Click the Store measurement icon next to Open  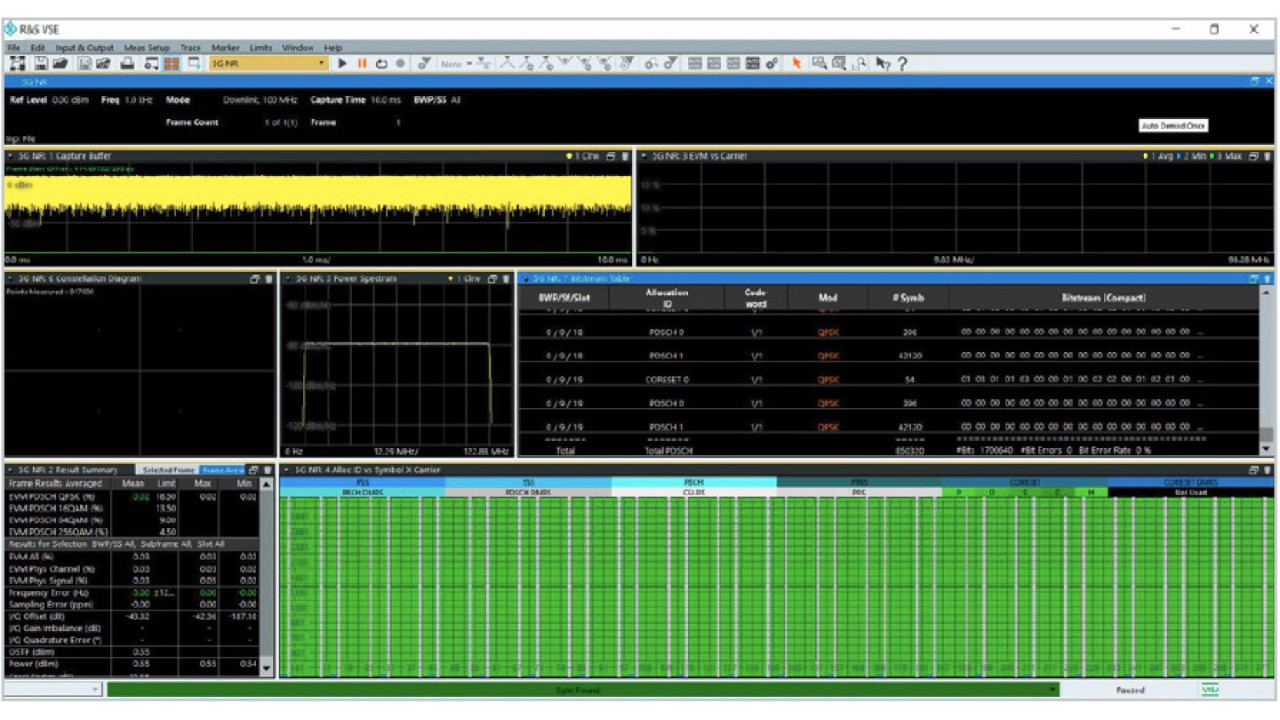point(85,64)
